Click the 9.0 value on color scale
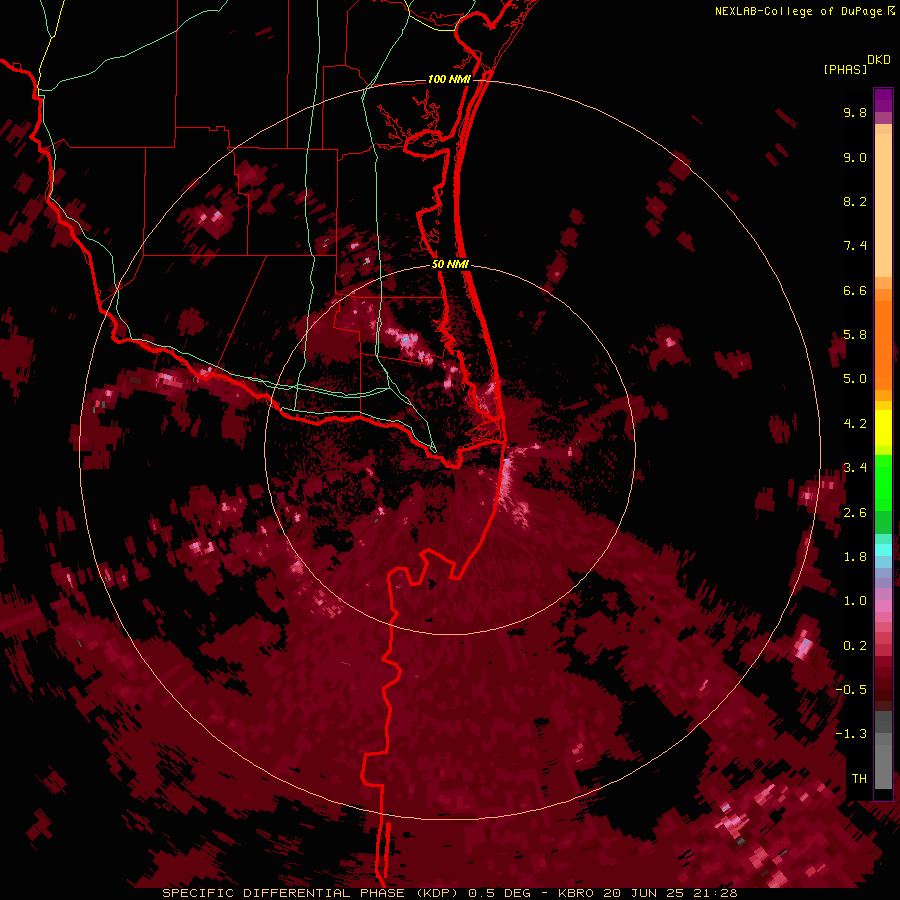This screenshot has height=900, width=900. pos(855,157)
